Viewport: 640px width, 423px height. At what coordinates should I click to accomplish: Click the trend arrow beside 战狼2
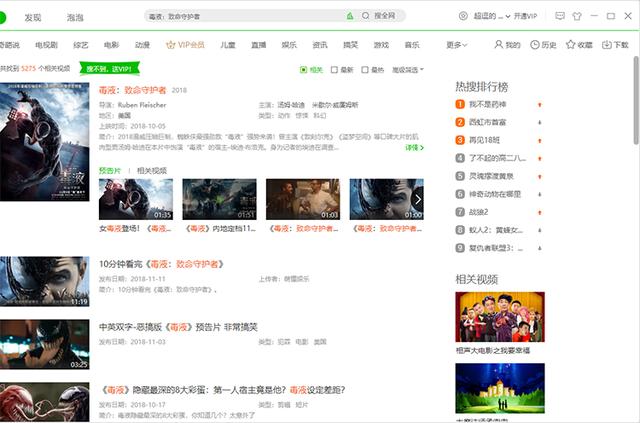click(x=540, y=213)
